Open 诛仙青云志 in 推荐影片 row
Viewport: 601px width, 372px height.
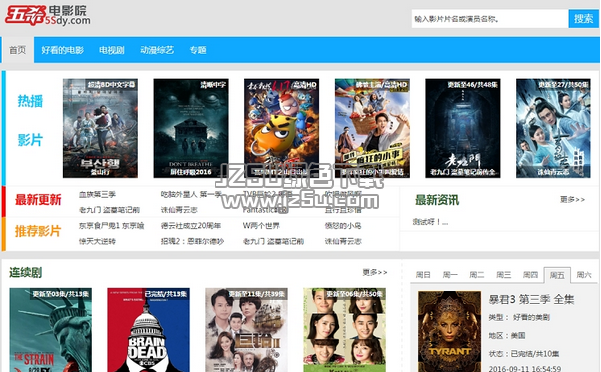[343, 241]
